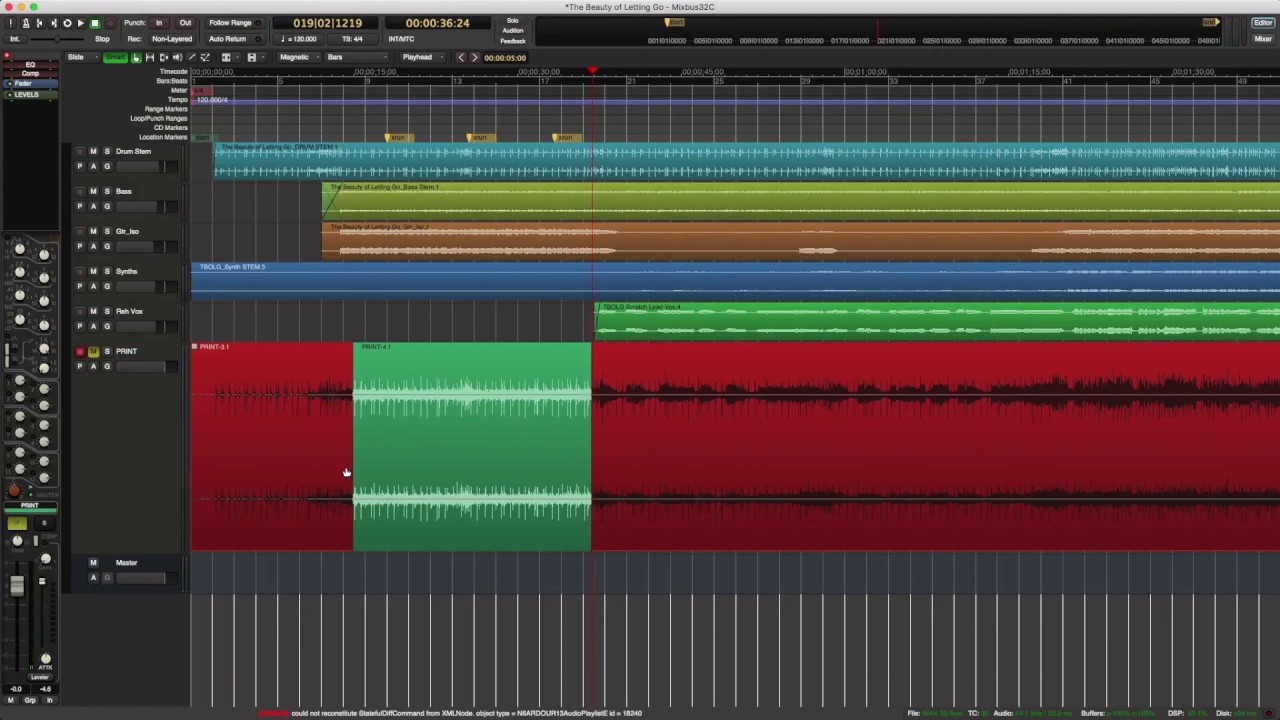The height and width of the screenshot is (720, 1280).
Task: Go to session start transport button
Action: pos(39,23)
